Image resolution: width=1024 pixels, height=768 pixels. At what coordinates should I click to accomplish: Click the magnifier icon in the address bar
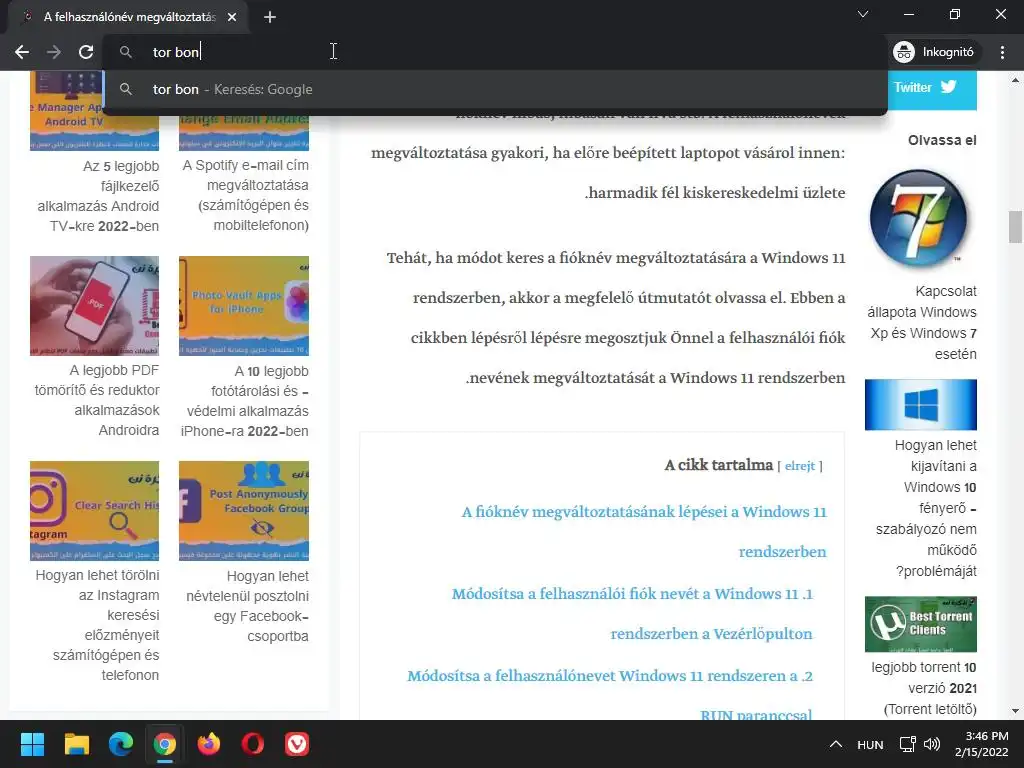[x=126, y=52]
